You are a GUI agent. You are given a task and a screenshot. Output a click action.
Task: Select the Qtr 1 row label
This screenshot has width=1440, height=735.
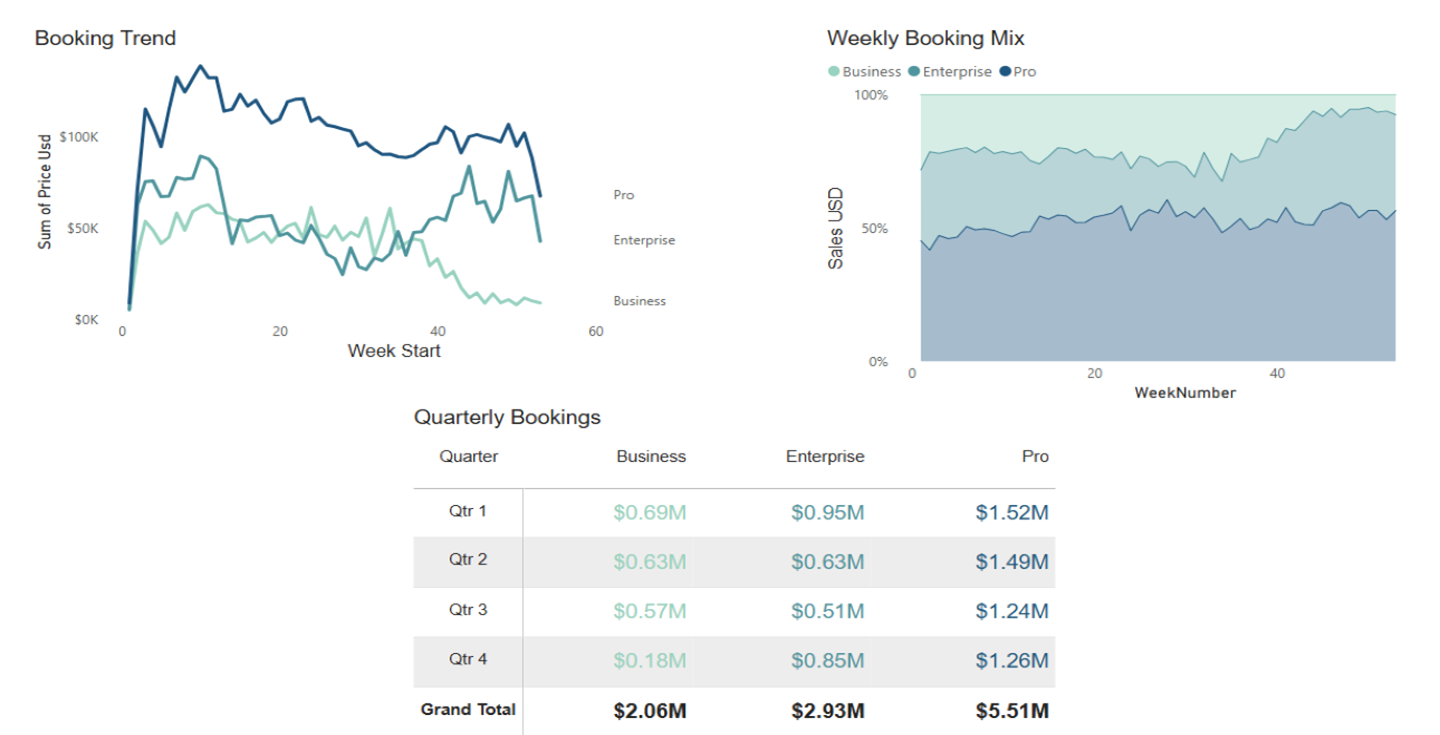coord(468,511)
